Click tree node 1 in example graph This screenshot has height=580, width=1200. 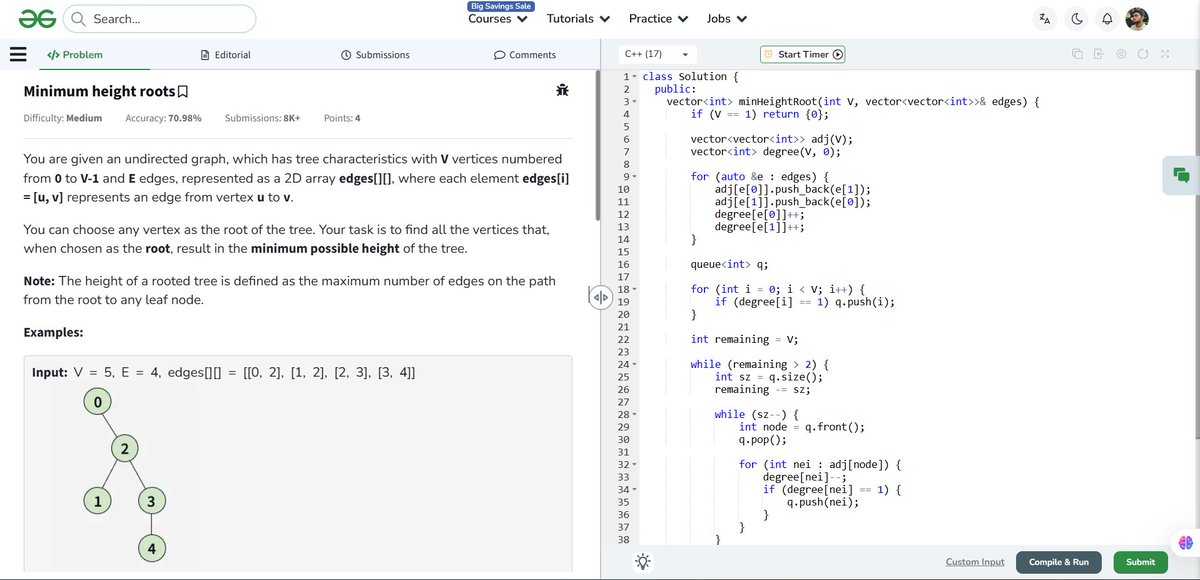[97, 500]
